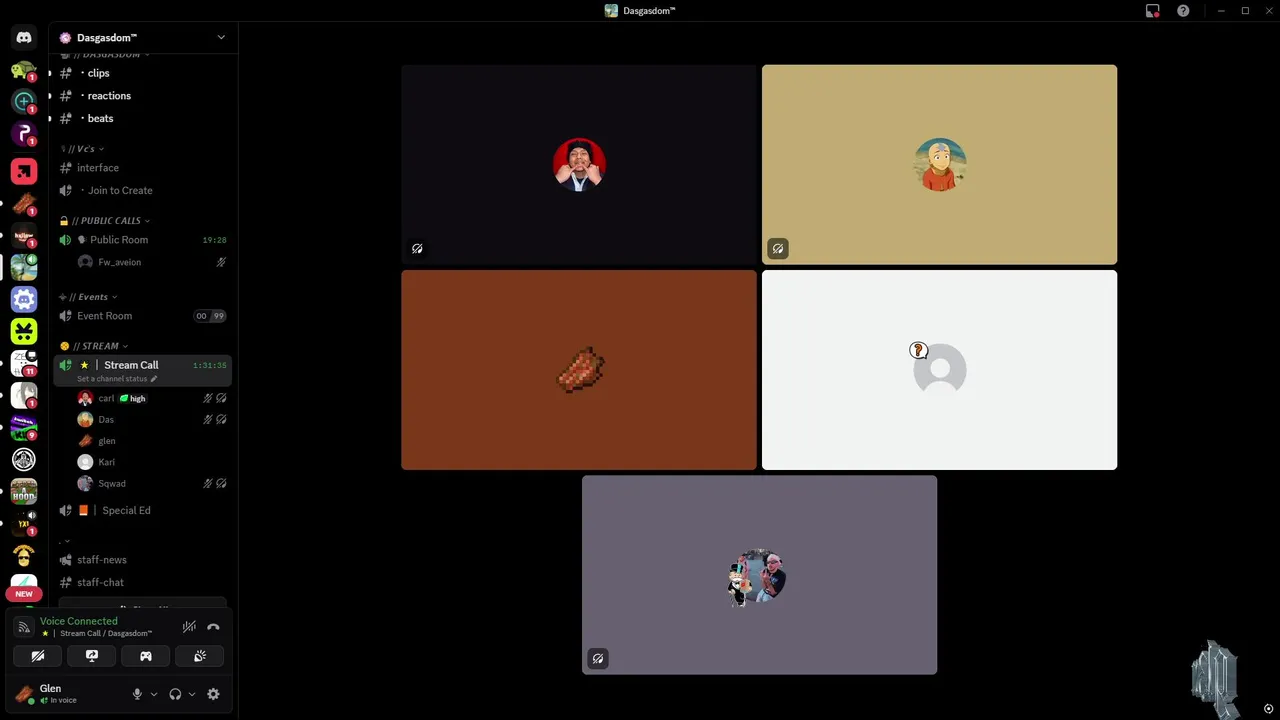The height and width of the screenshot is (720, 1280).
Task: Open the Help question mark icon
Action: tap(1183, 11)
